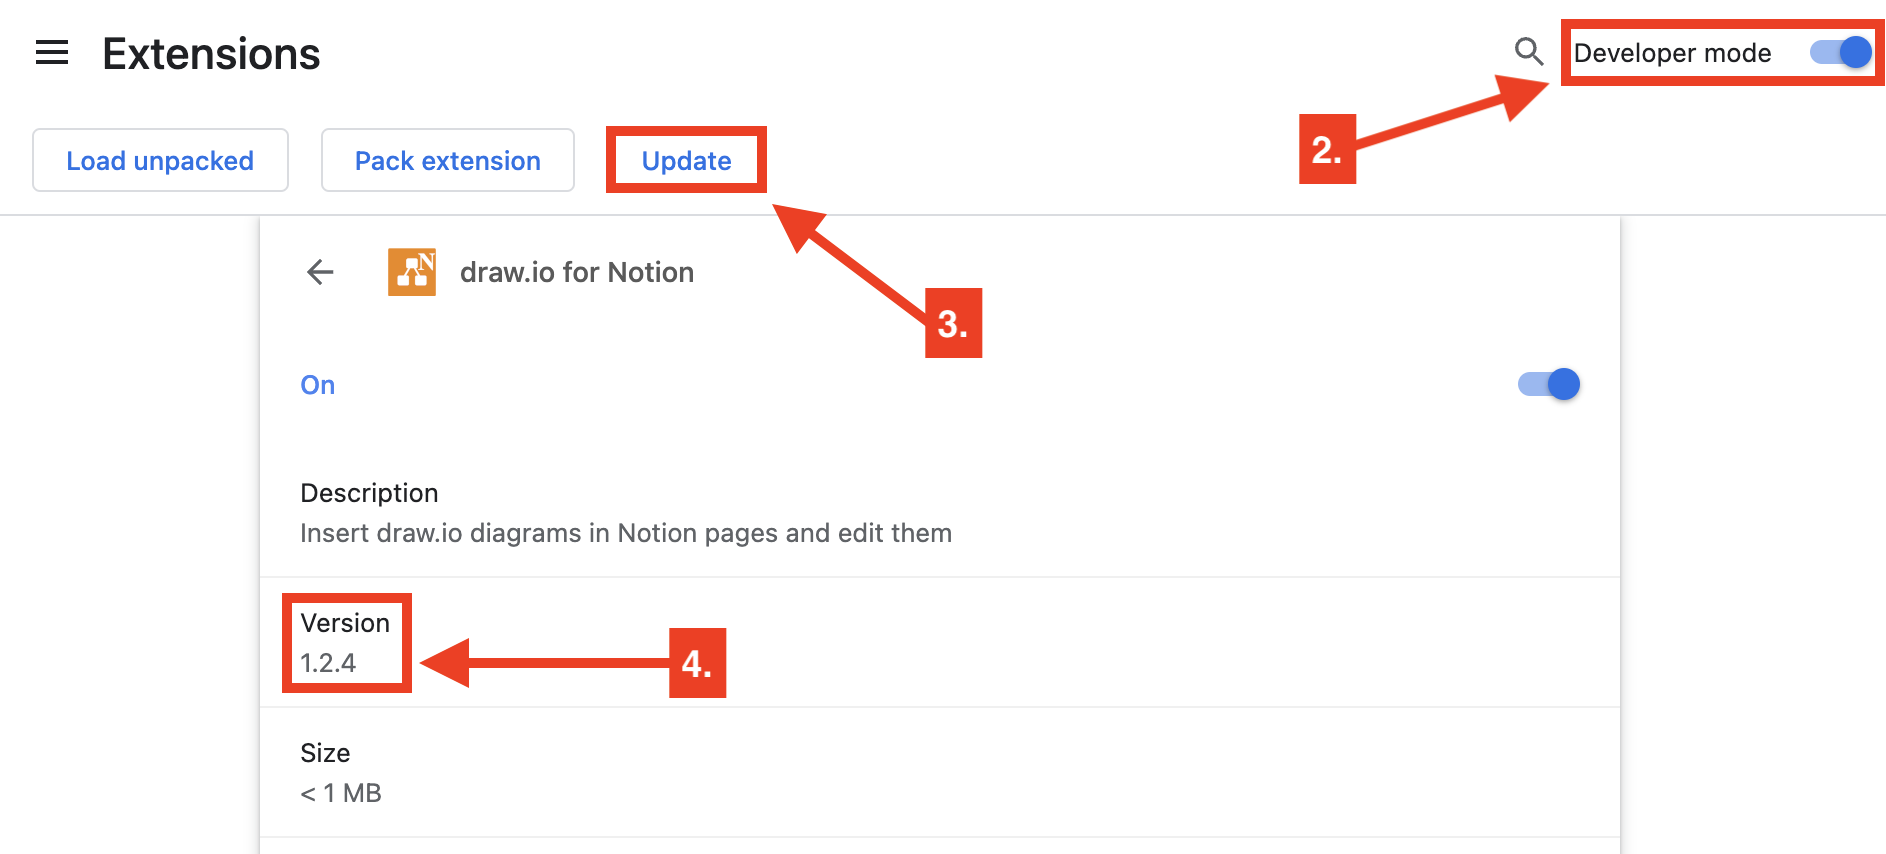Open the Extensions hamburger menu

pos(52,53)
